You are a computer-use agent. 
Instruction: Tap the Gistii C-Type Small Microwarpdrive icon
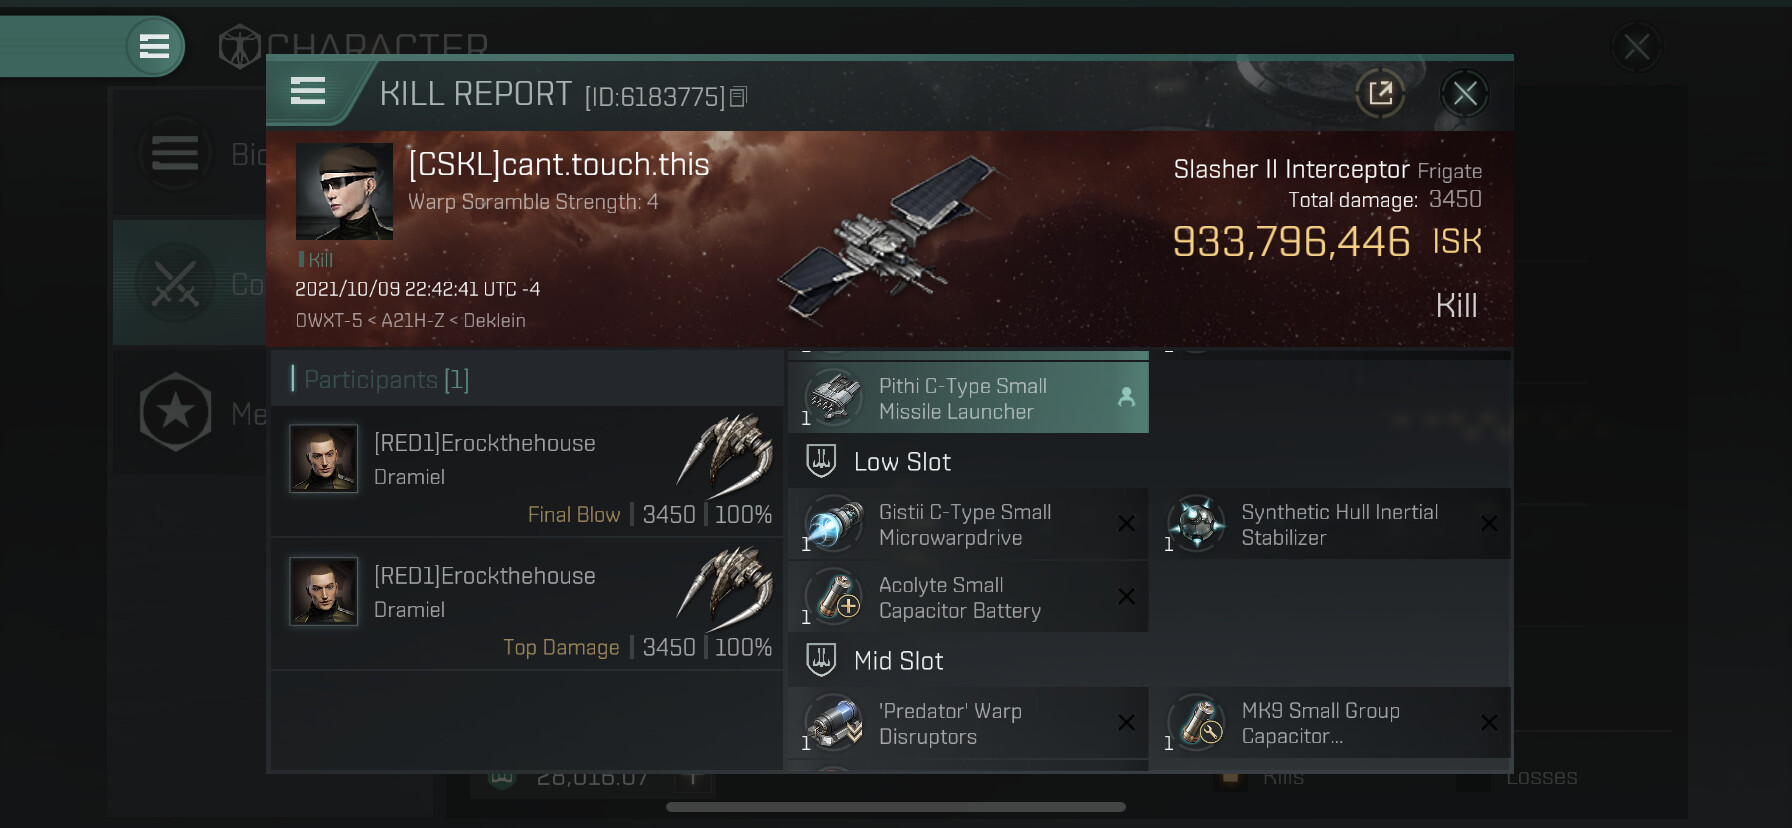(833, 524)
